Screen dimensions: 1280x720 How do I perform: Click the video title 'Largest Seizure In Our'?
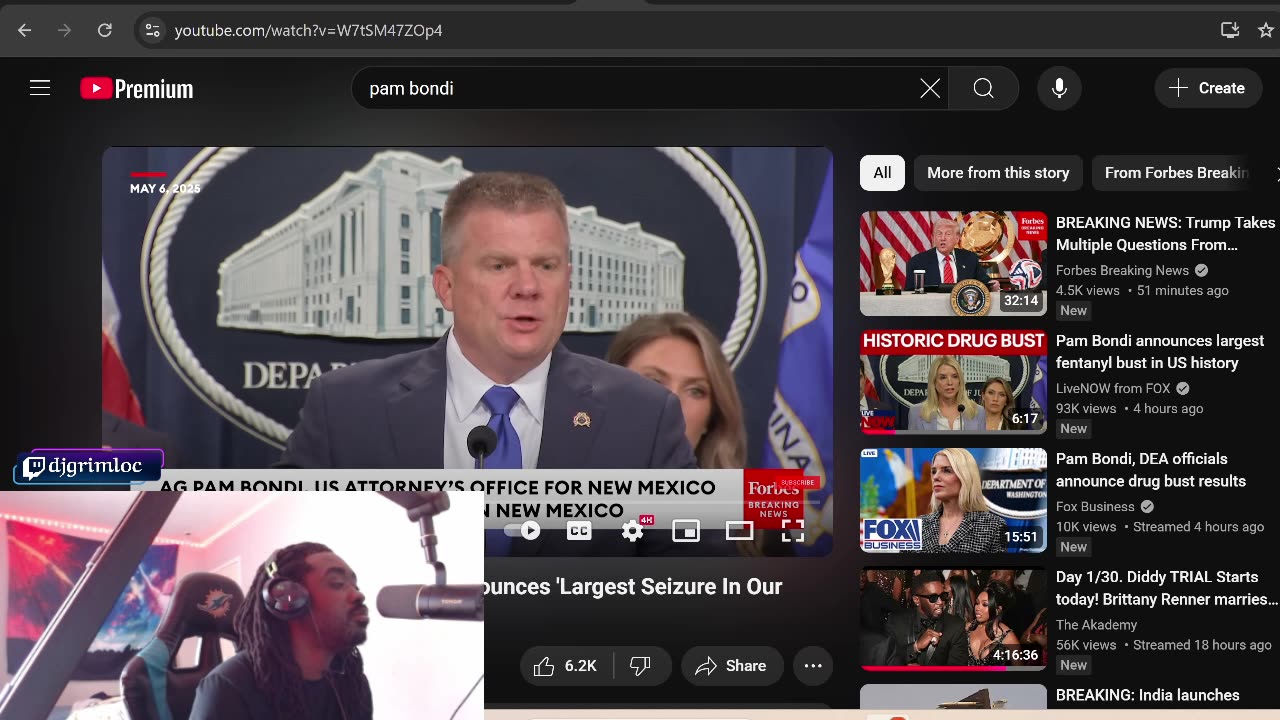(x=634, y=586)
